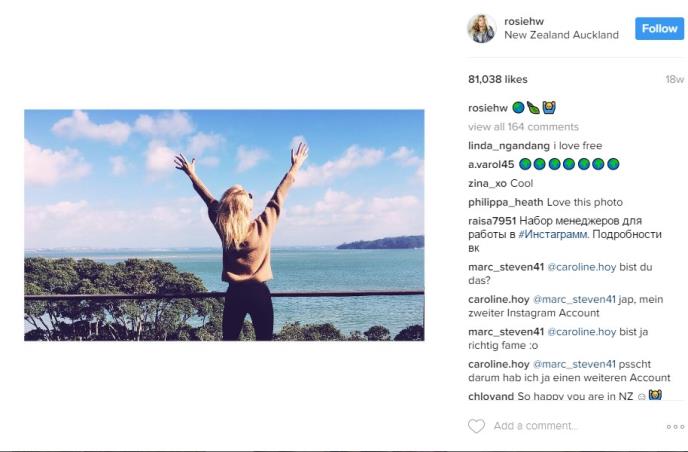Expand view all 164 comments
Screen dimensions: 688x452
(523, 127)
